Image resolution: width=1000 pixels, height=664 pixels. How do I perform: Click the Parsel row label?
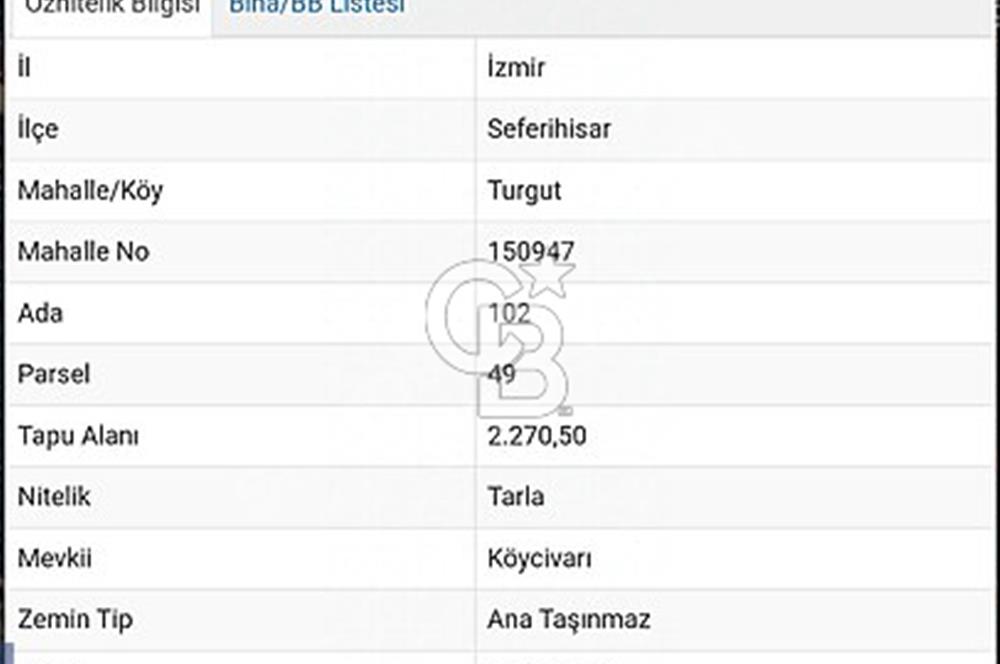click(x=53, y=374)
